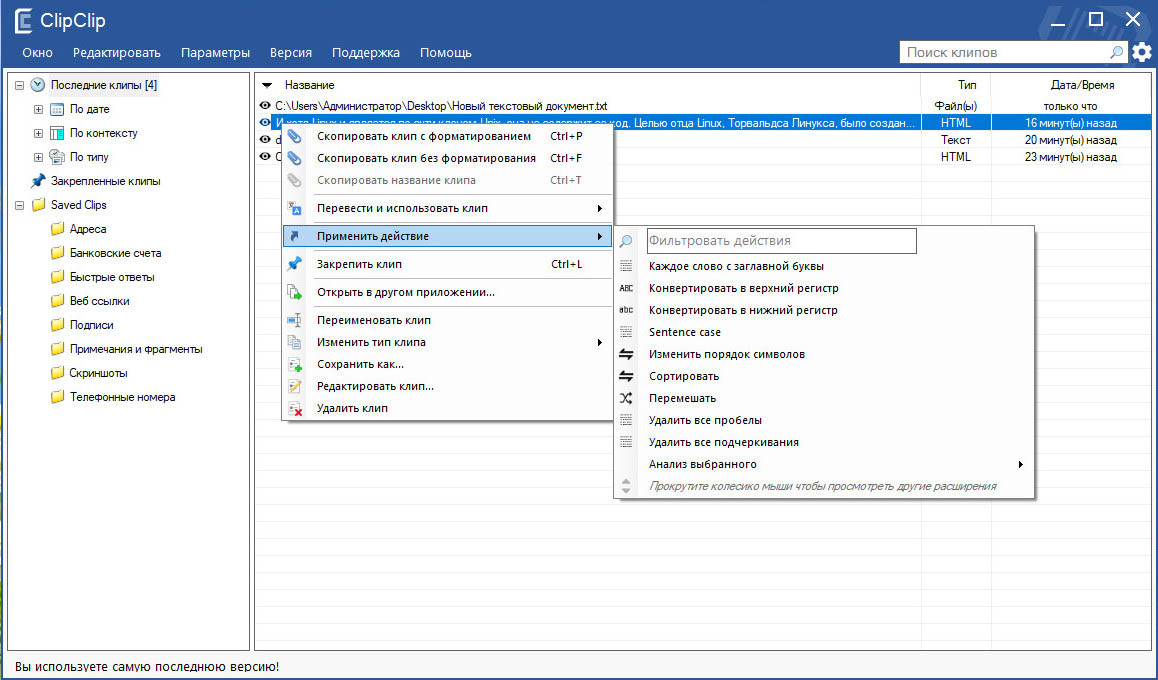Click the table icon next to По контексту
This screenshot has width=1158, height=680.
(x=57, y=134)
